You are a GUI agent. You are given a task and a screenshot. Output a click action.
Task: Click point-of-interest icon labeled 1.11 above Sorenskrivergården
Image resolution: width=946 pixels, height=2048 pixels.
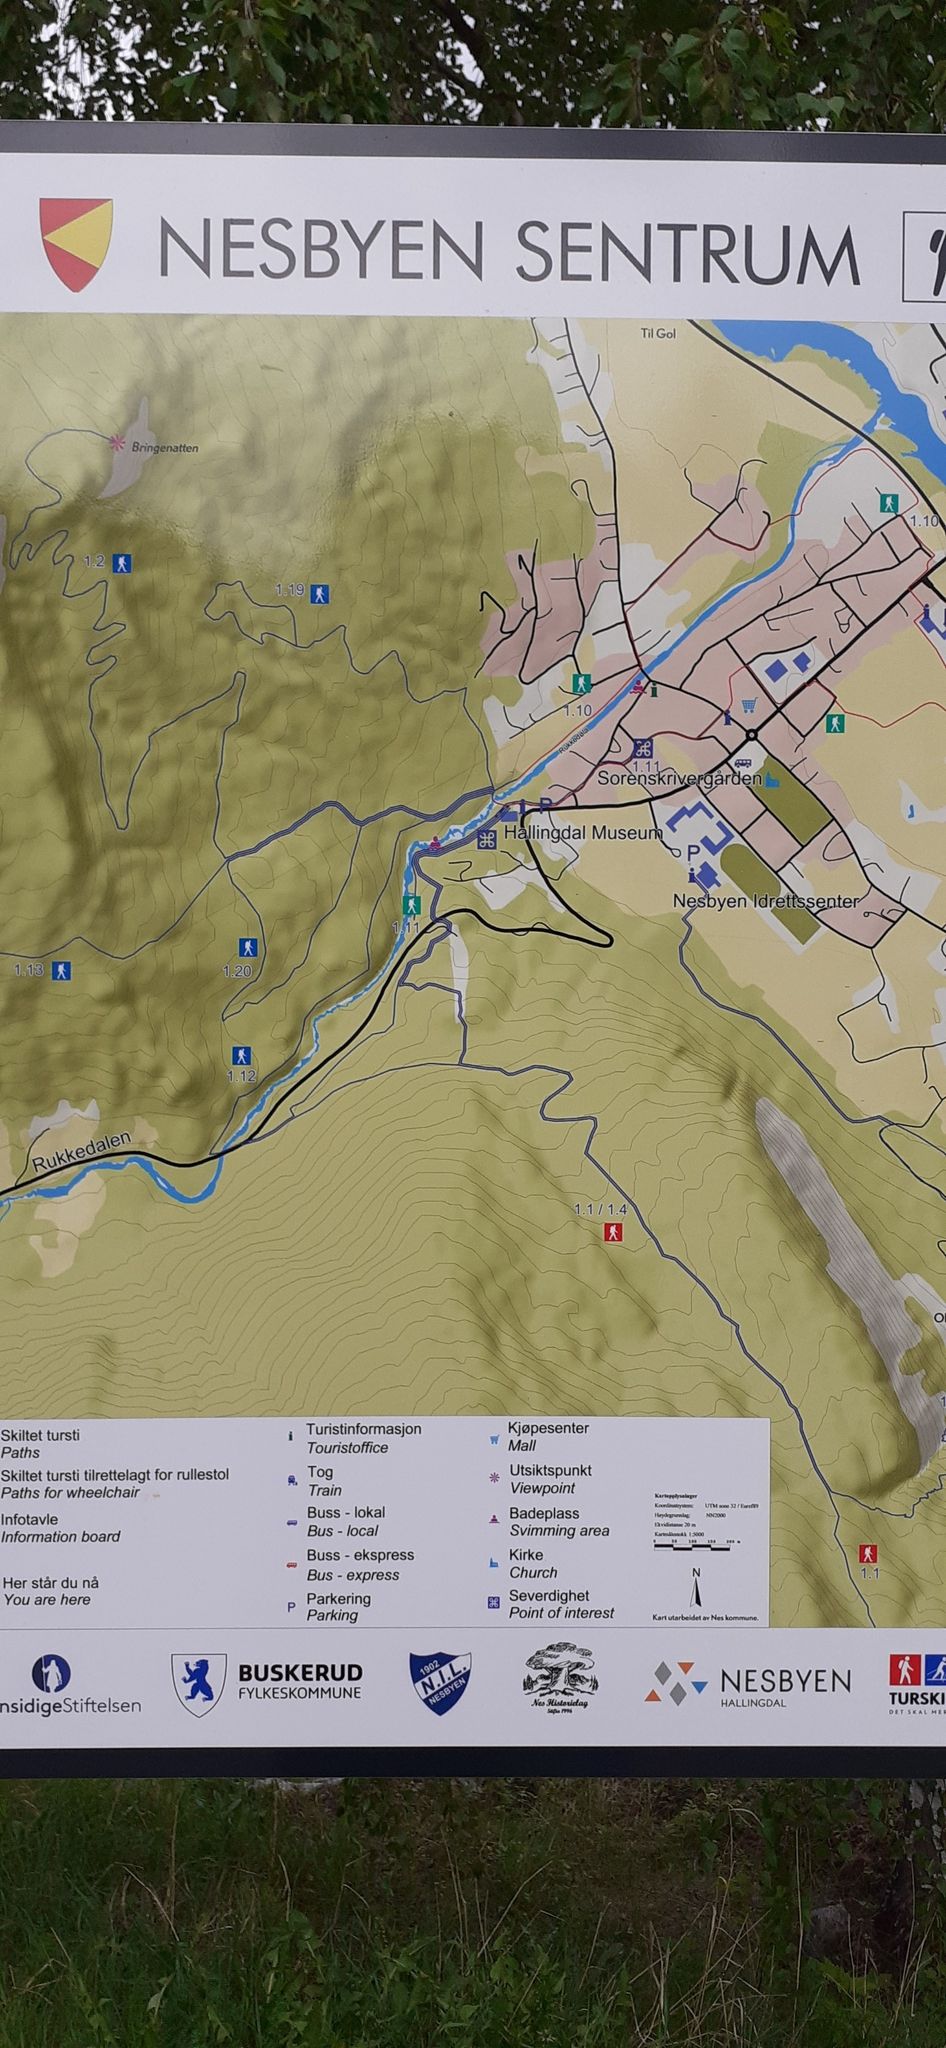[643, 748]
